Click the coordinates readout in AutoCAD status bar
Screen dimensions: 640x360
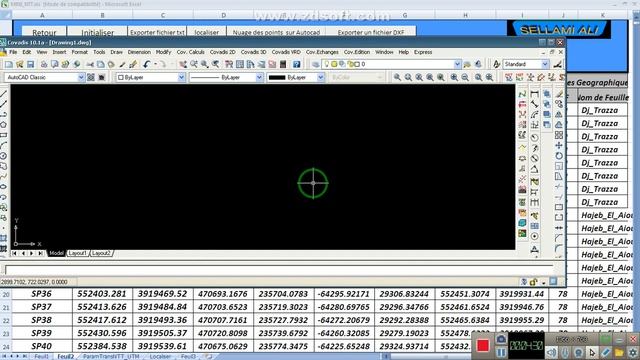(x=34, y=282)
